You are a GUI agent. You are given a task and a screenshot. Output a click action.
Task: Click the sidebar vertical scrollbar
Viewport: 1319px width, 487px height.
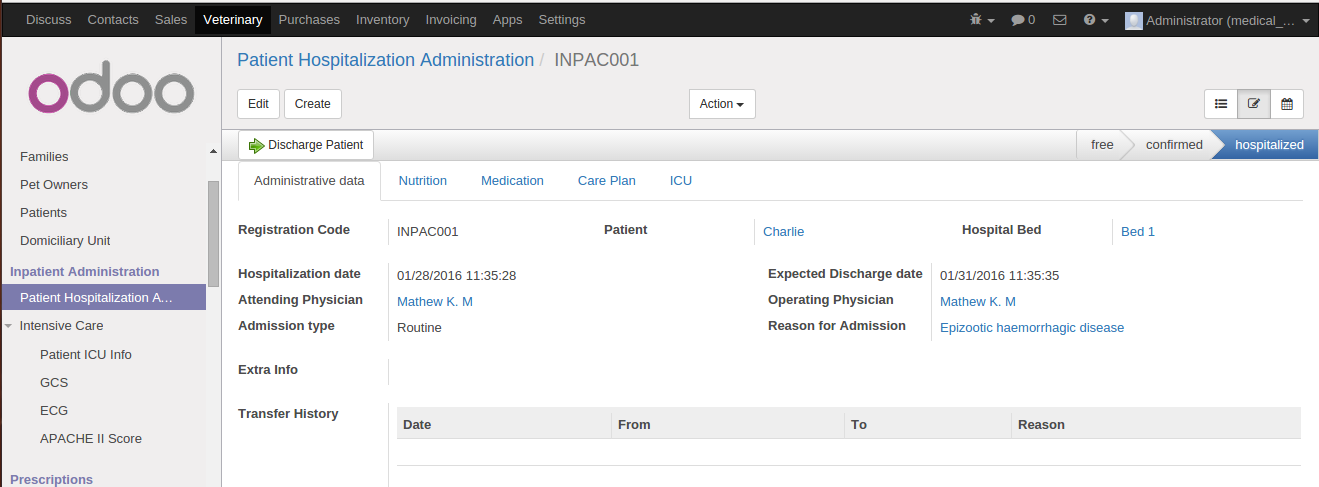[213, 235]
